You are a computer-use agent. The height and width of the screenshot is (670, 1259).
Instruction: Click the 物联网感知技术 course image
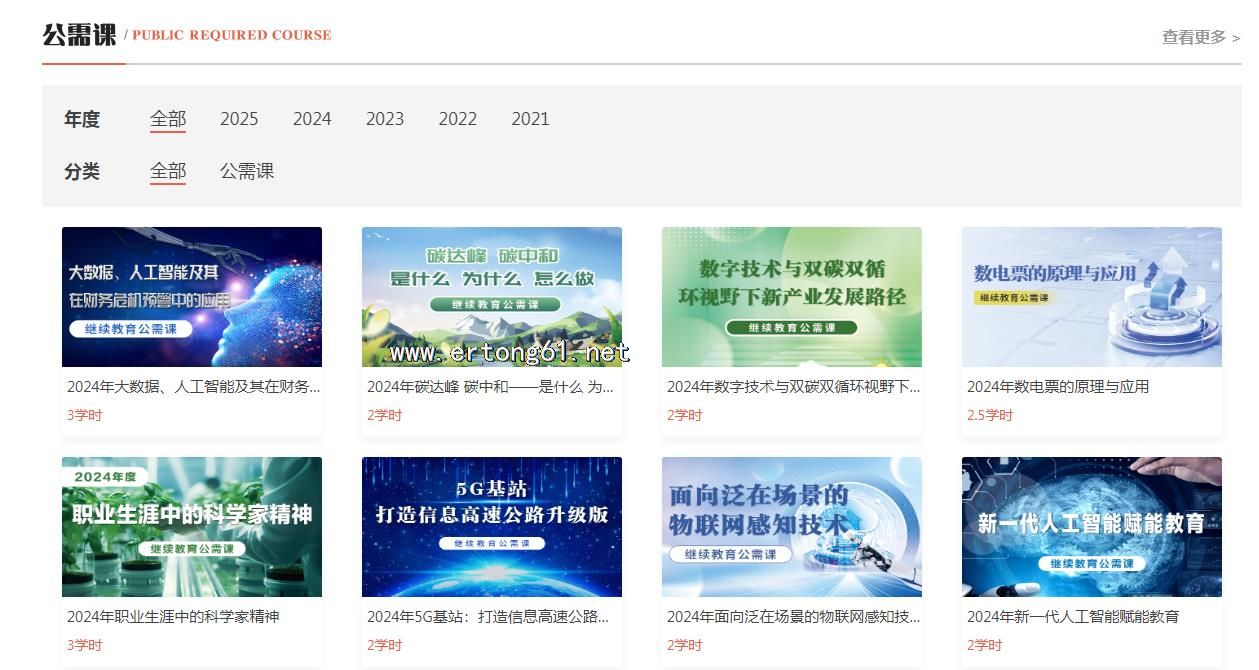coord(792,527)
